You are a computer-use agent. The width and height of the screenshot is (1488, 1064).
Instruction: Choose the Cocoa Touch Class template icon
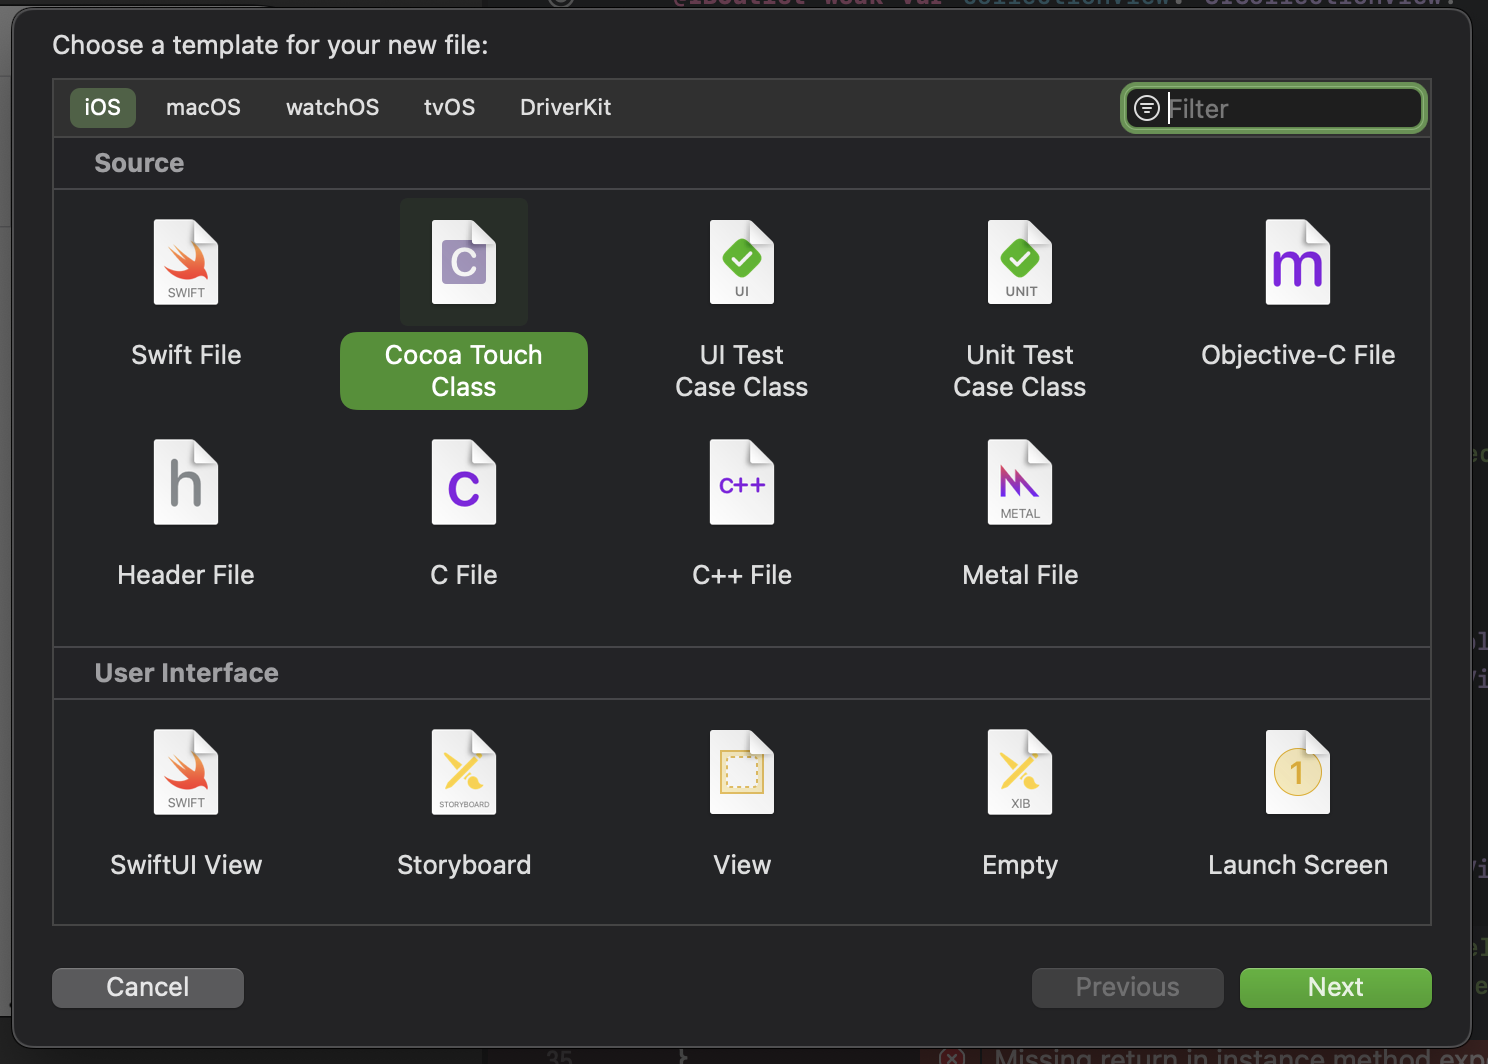[x=464, y=262]
